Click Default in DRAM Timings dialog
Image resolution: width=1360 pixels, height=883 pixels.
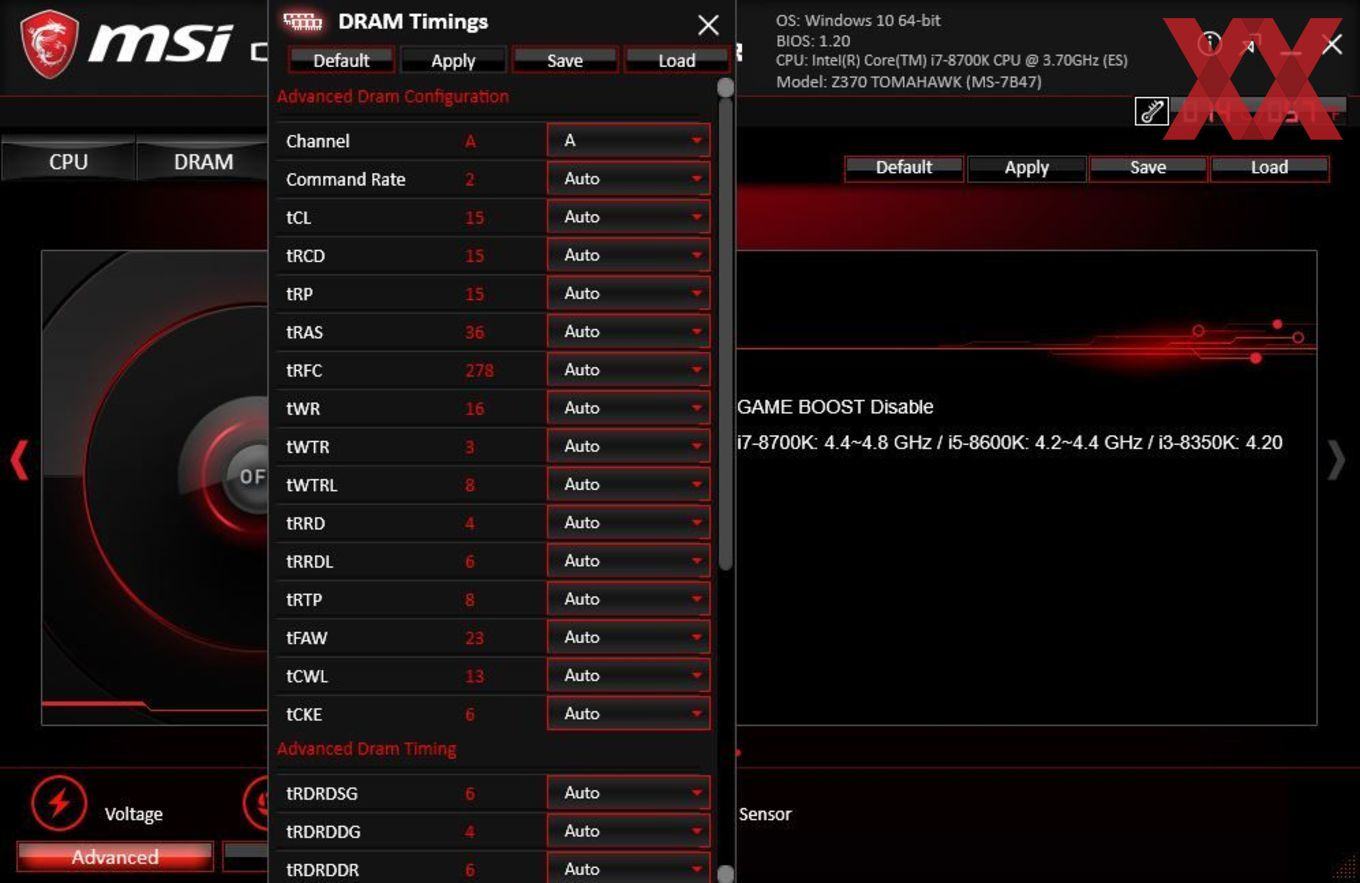341,60
